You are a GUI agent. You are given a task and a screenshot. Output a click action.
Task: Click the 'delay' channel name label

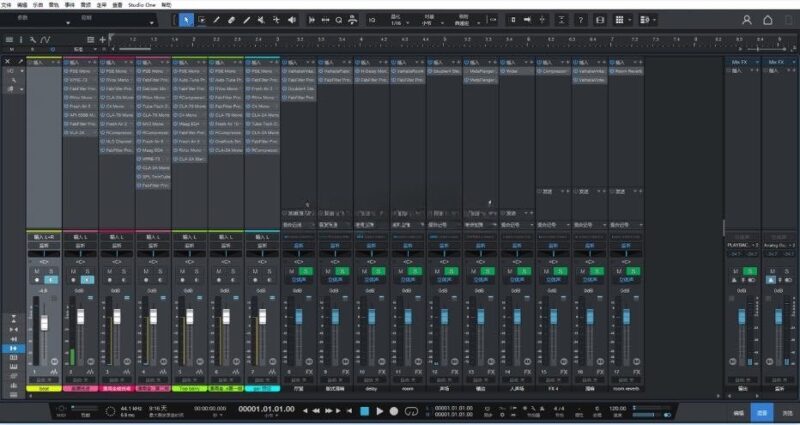click(x=371, y=388)
